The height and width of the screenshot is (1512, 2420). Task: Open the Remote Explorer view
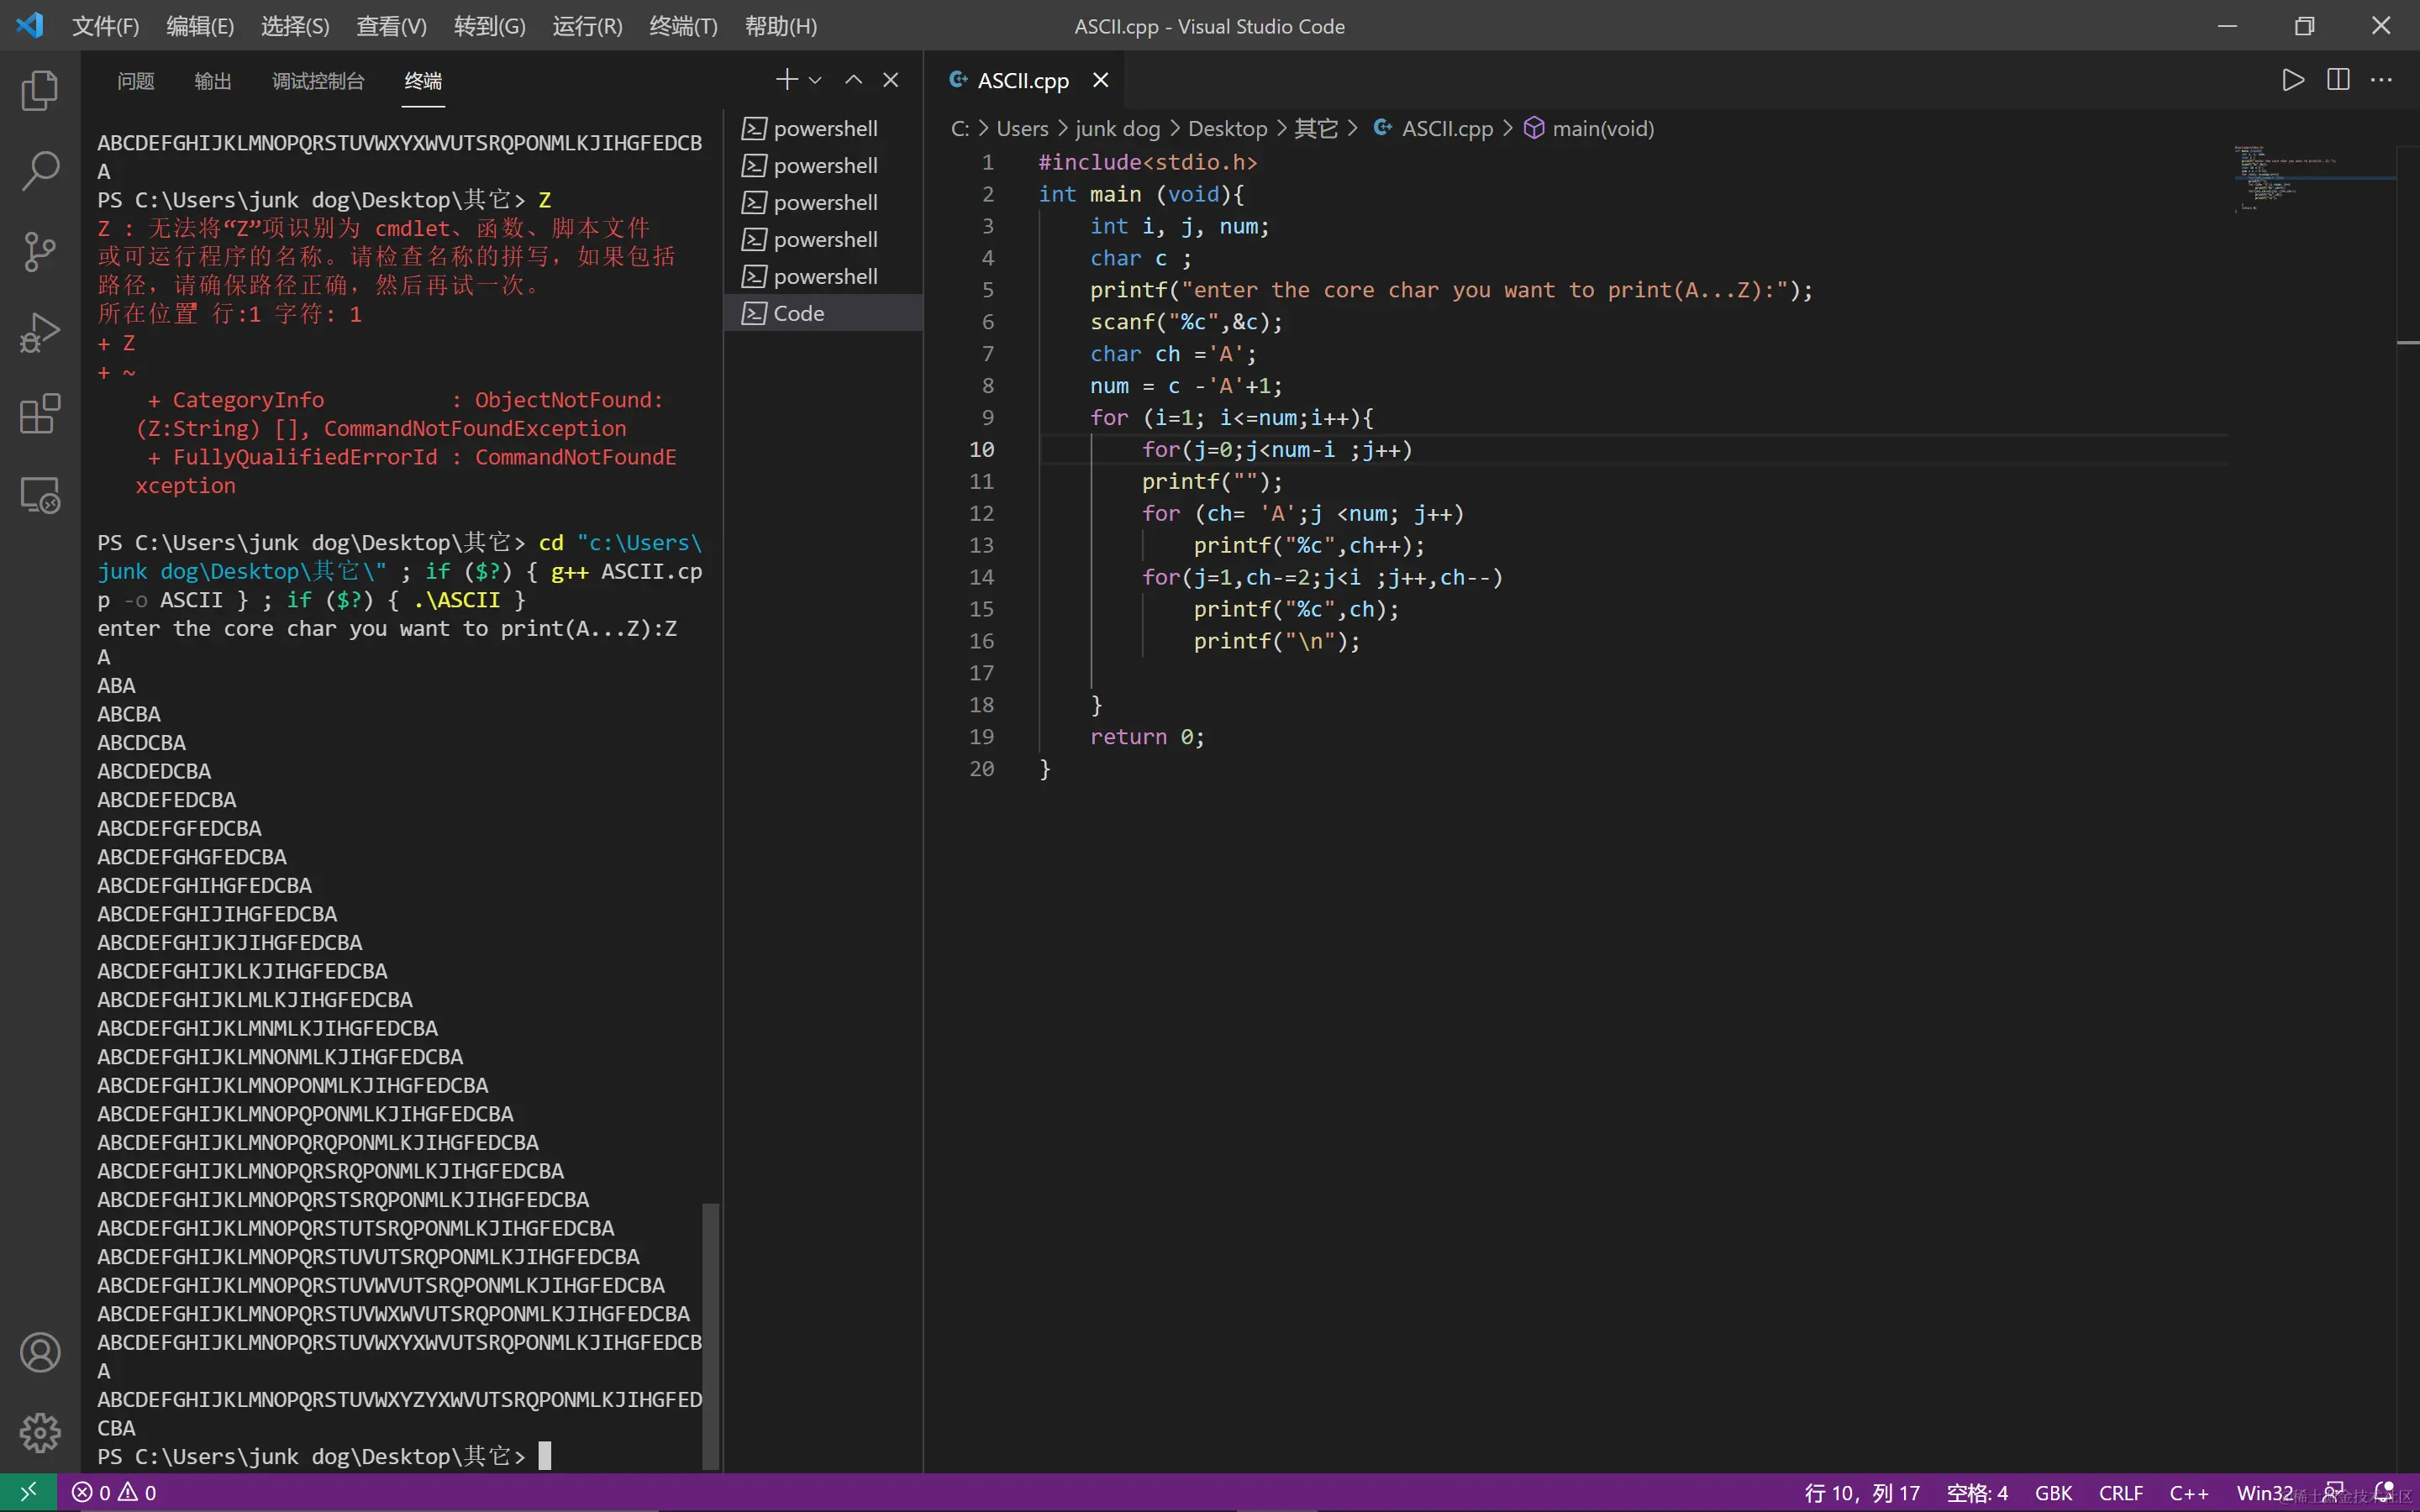click(x=40, y=495)
